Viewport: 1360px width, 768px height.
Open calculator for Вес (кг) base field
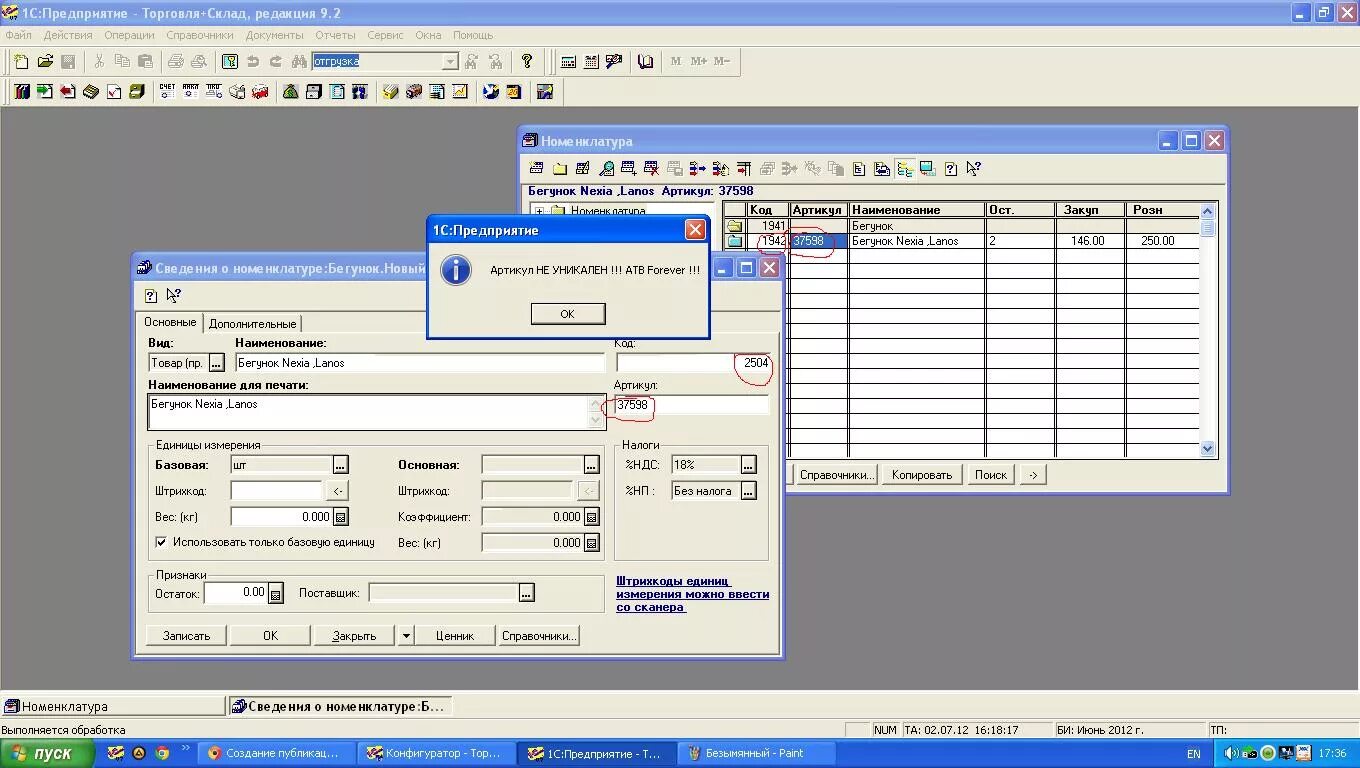[341, 517]
